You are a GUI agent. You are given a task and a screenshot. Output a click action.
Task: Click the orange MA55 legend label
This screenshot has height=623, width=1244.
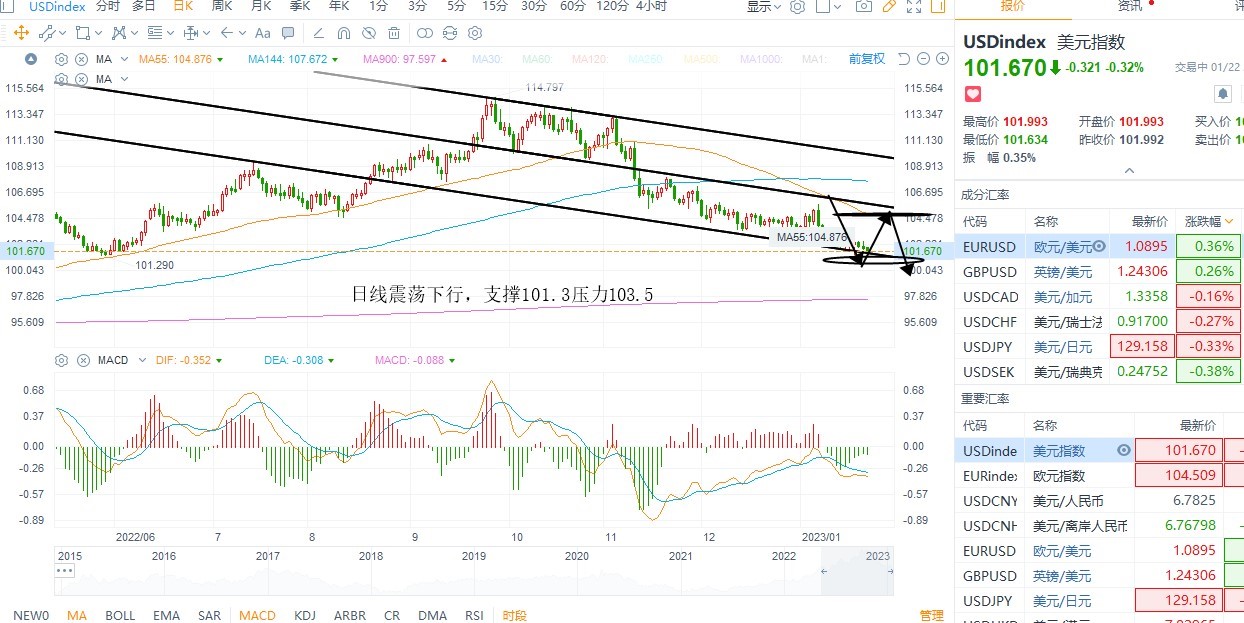coord(175,59)
